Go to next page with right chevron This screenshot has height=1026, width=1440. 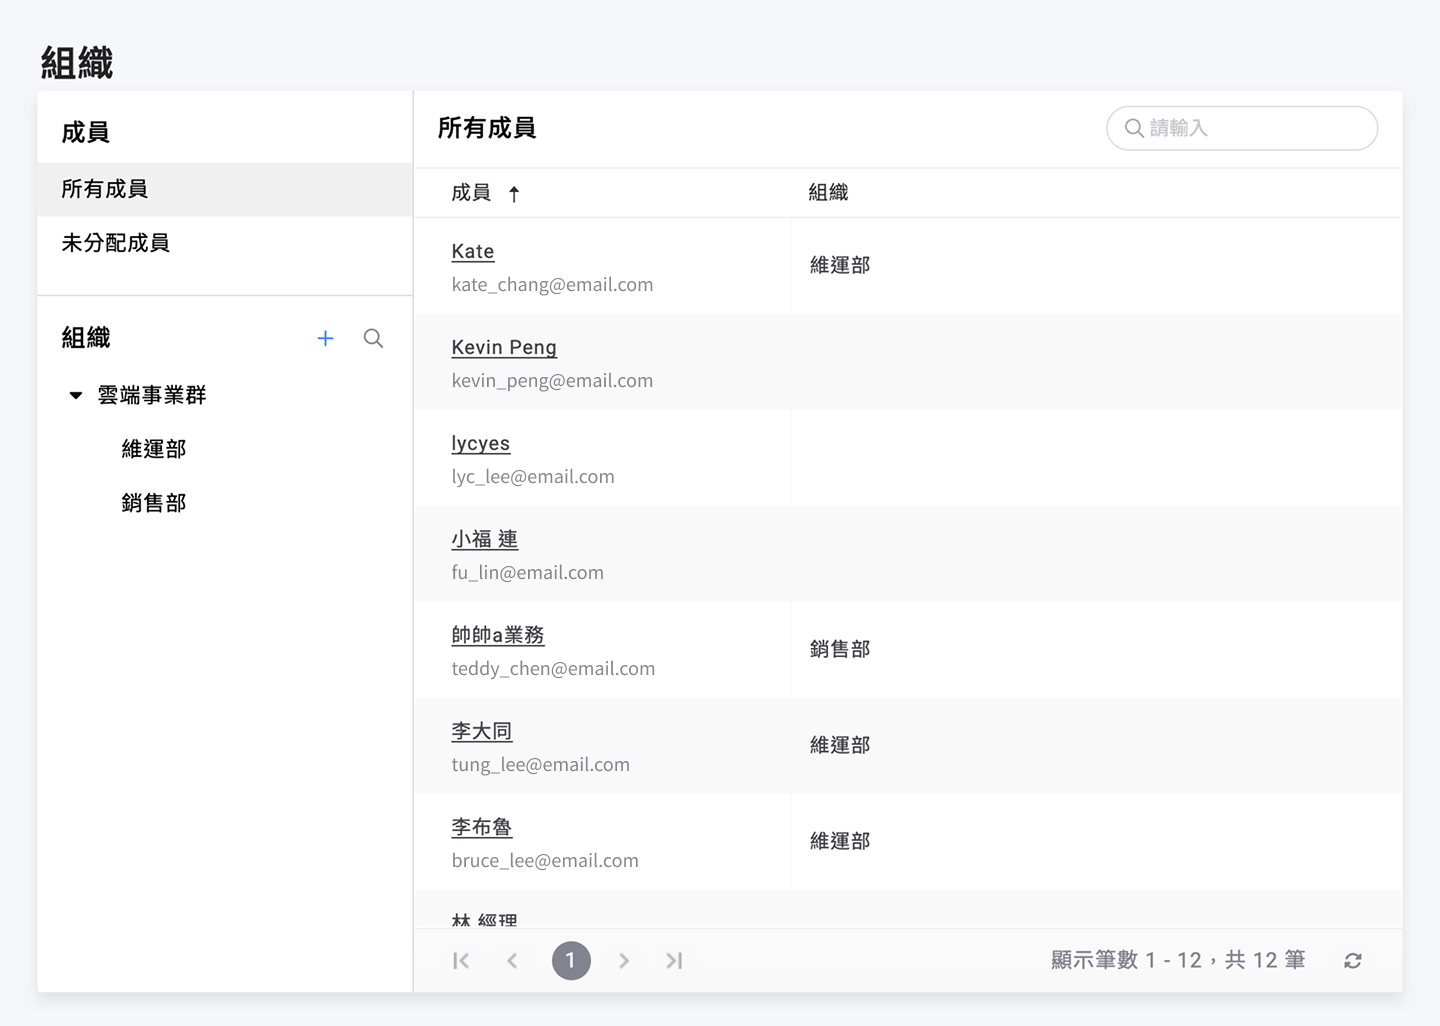pos(624,961)
